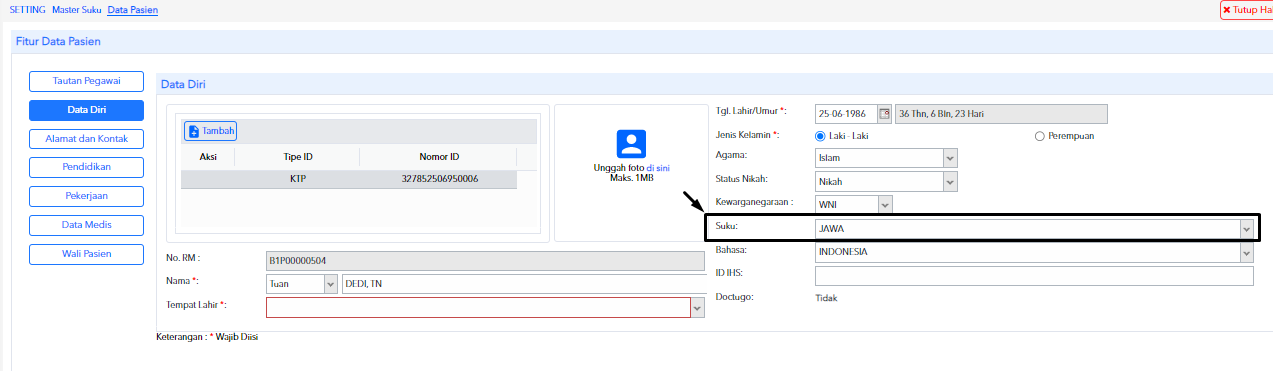The height and width of the screenshot is (371, 1273).
Task: Click the Doctugo value Tidak
Action: pos(827,298)
